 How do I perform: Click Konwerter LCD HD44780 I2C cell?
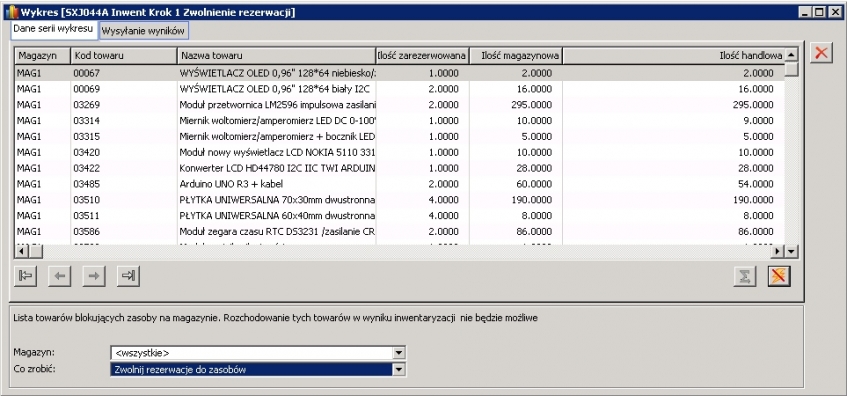tap(277, 168)
